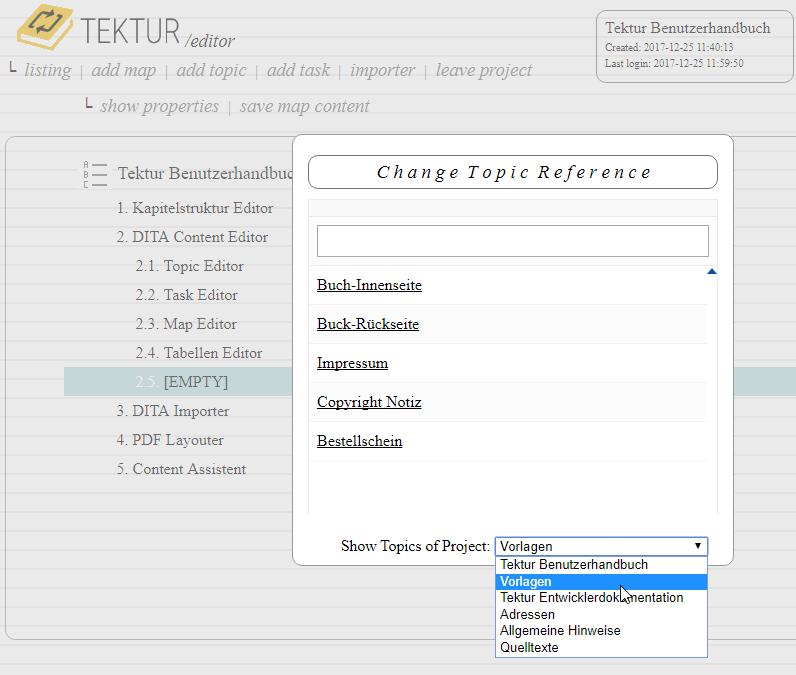Image resolution: width=796 pixels, height=675 pixels.
Task: Click leave project in the menu
Action: coord(484,71)
